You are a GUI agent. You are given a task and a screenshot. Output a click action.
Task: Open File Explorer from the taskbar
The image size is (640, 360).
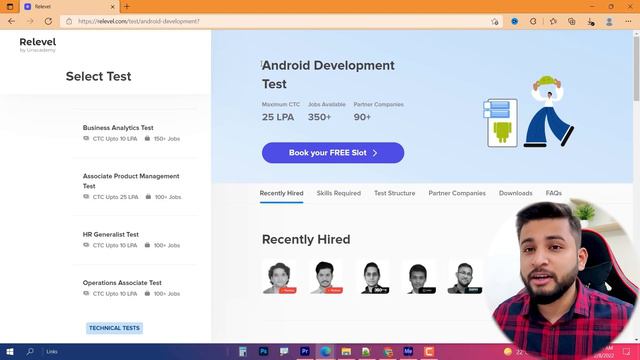tap(346, 351)
